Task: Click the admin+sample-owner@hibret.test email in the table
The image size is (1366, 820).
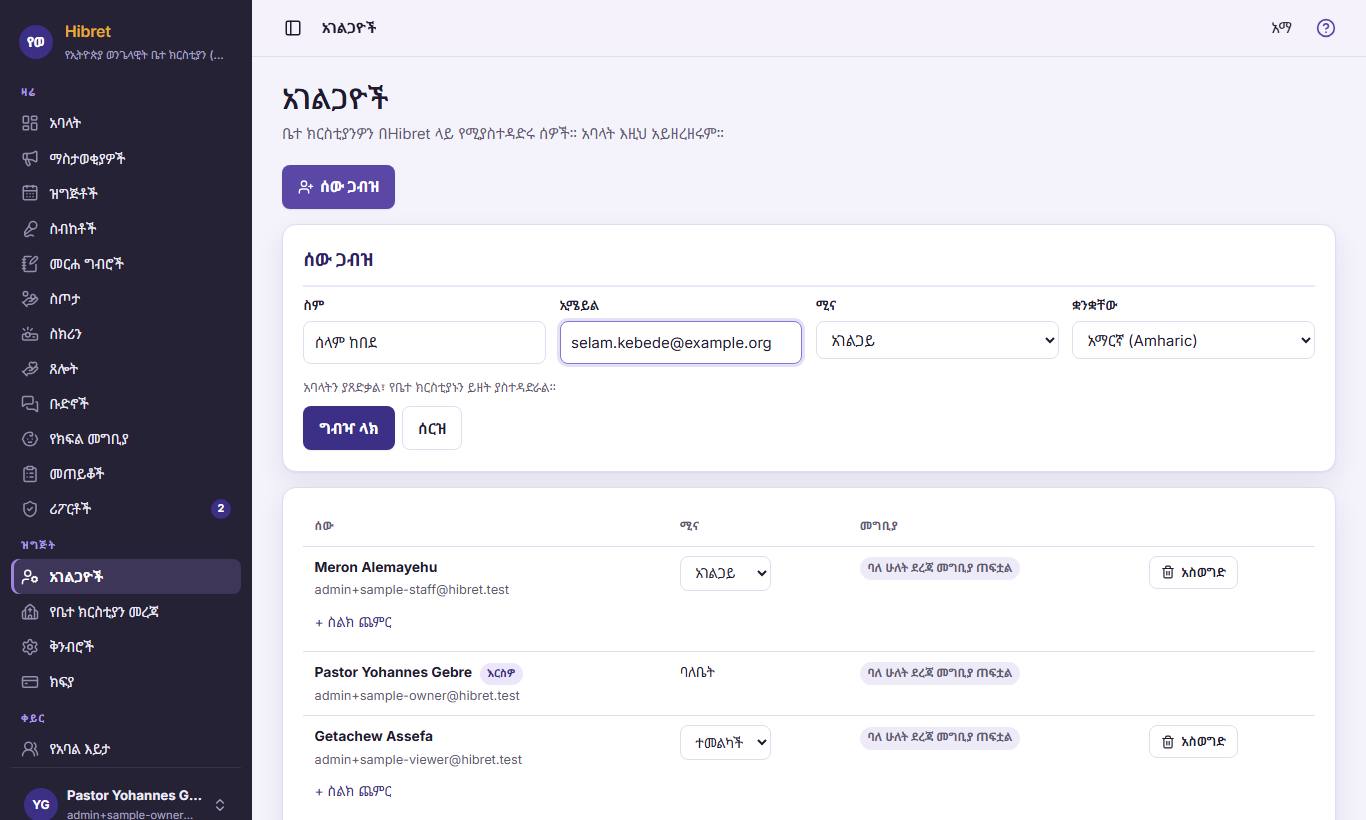Action: coord(417,696)
